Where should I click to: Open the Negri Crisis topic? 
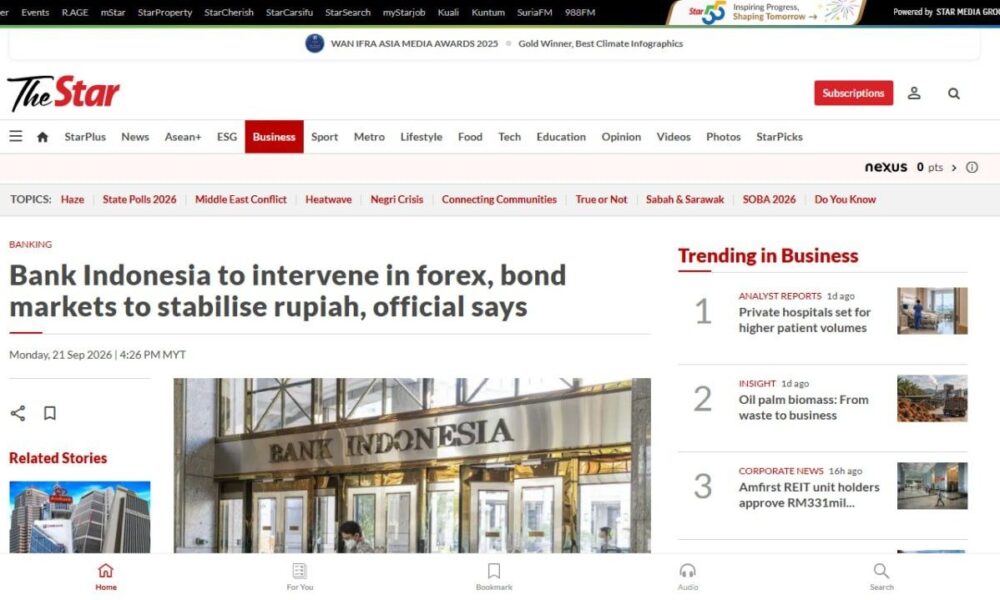click(397, 199)
